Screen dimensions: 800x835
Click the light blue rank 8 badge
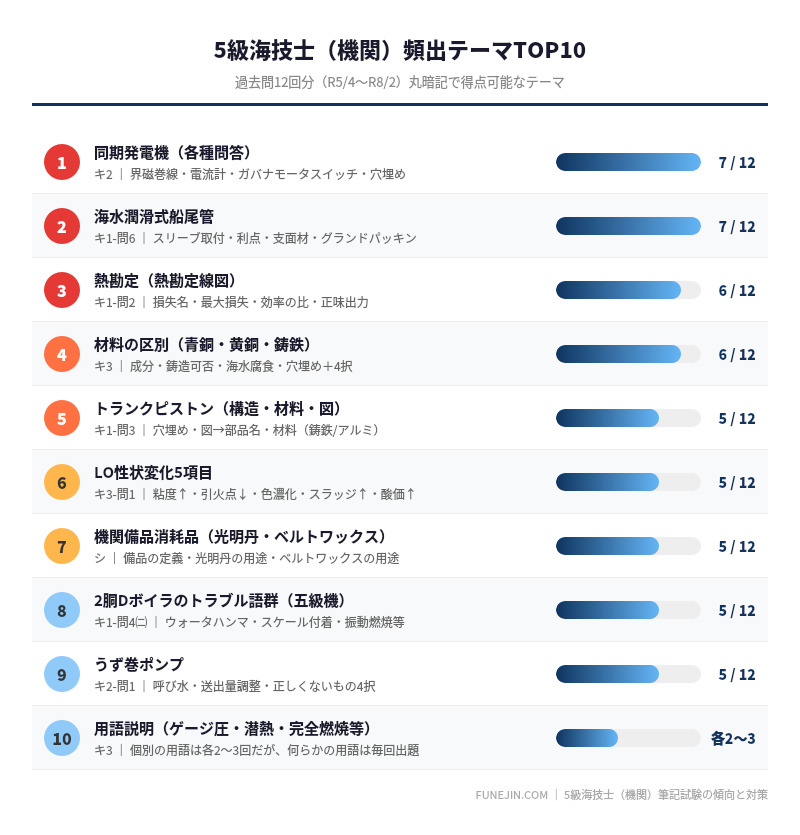tap(62, 610)
